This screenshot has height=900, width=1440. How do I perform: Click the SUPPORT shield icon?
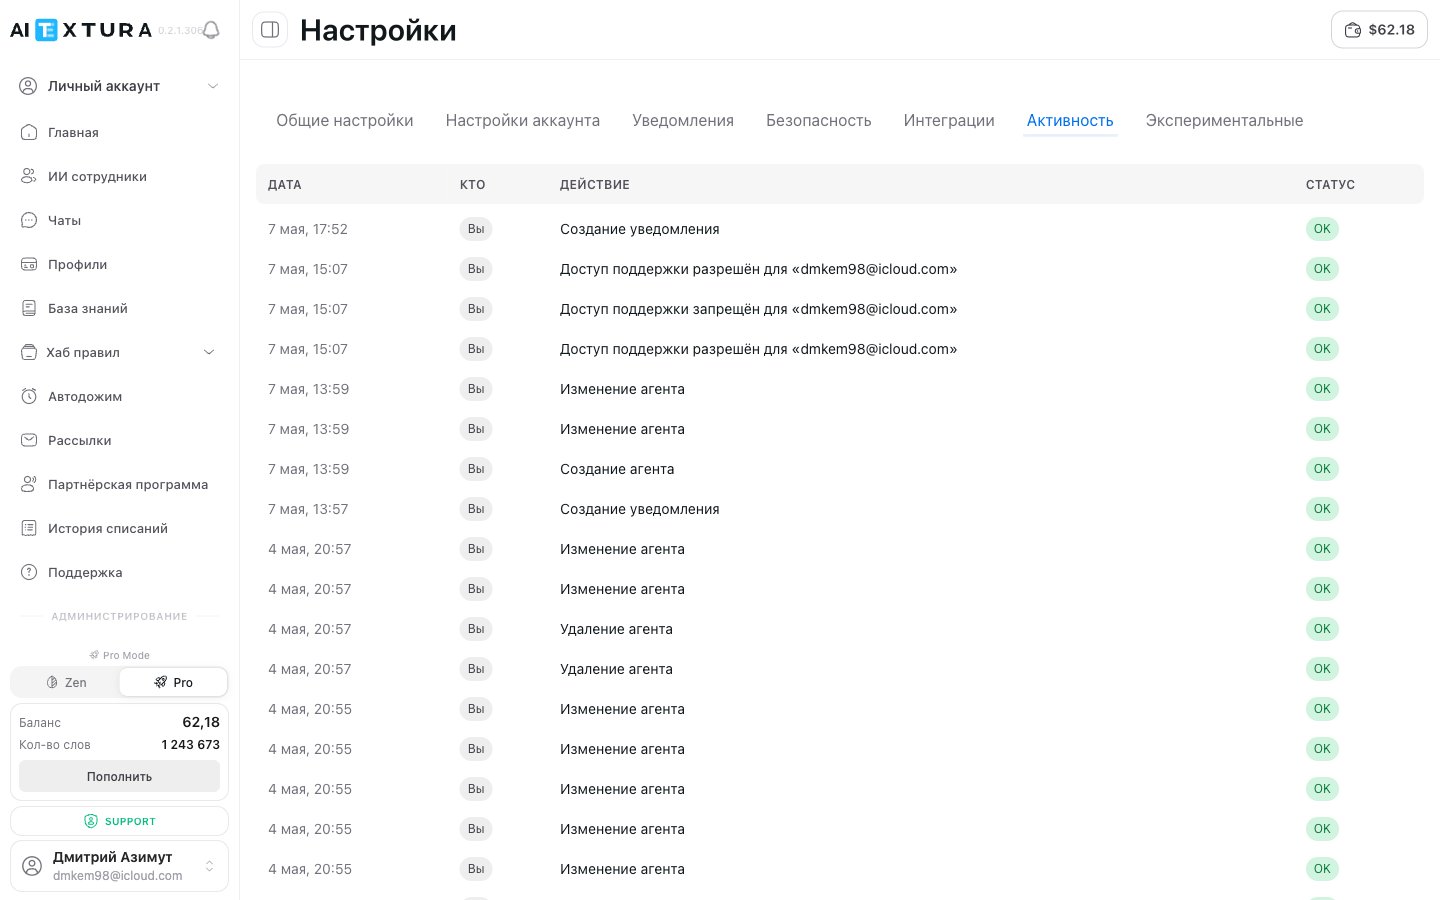91,821
